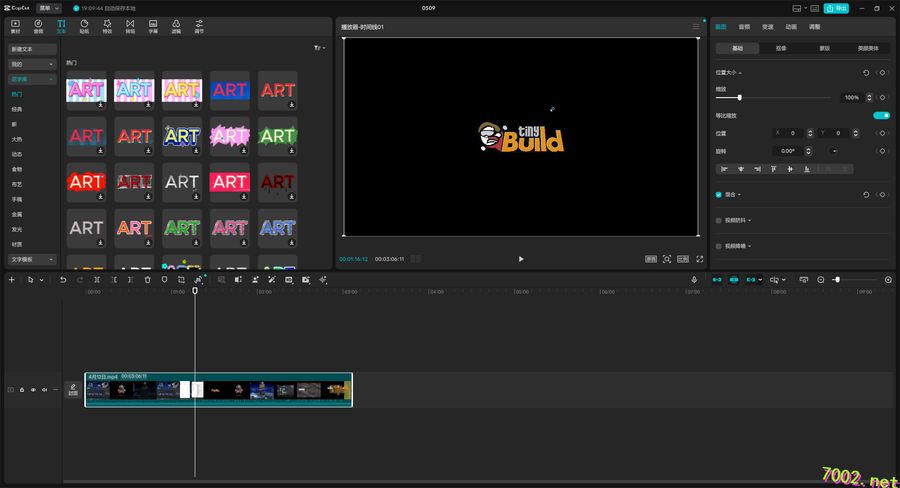Lock the video track
The image size is (900, 488).
(22, 390)
